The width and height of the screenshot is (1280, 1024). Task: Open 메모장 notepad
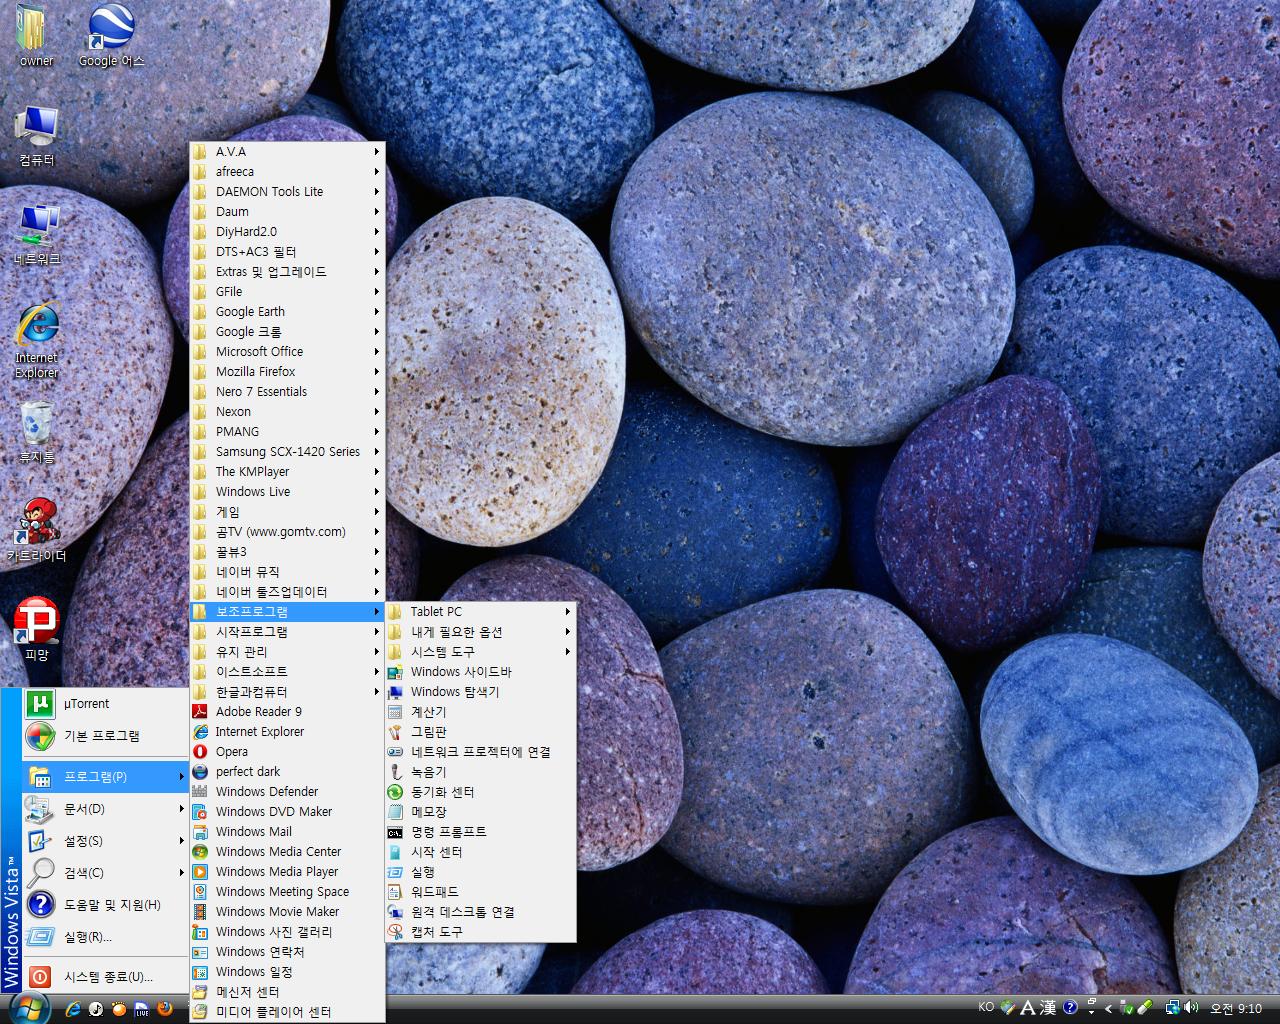click(x=481, y=812)
